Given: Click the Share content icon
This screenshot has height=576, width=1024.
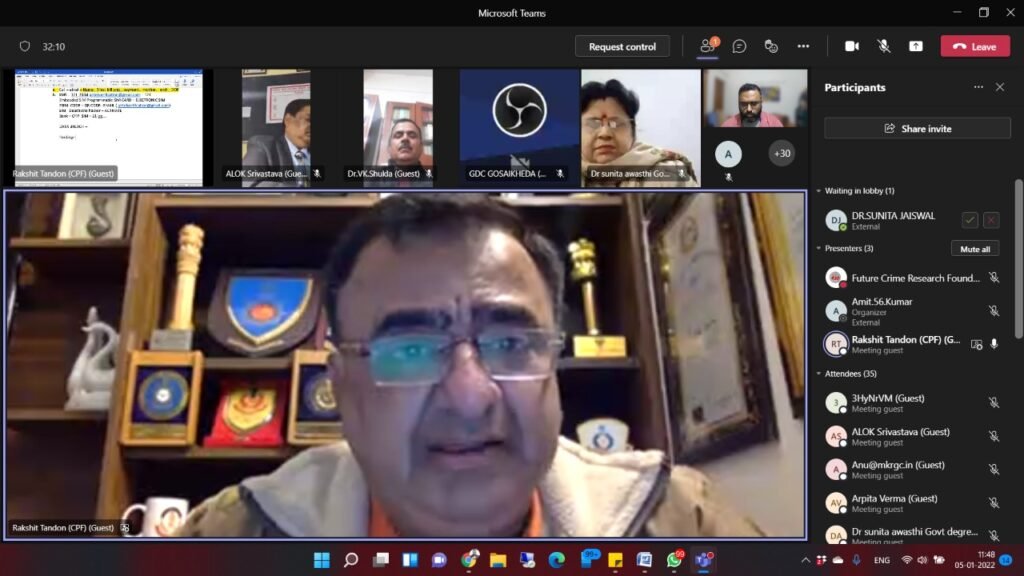Looking at the screenshot, I should click(916, 46).
